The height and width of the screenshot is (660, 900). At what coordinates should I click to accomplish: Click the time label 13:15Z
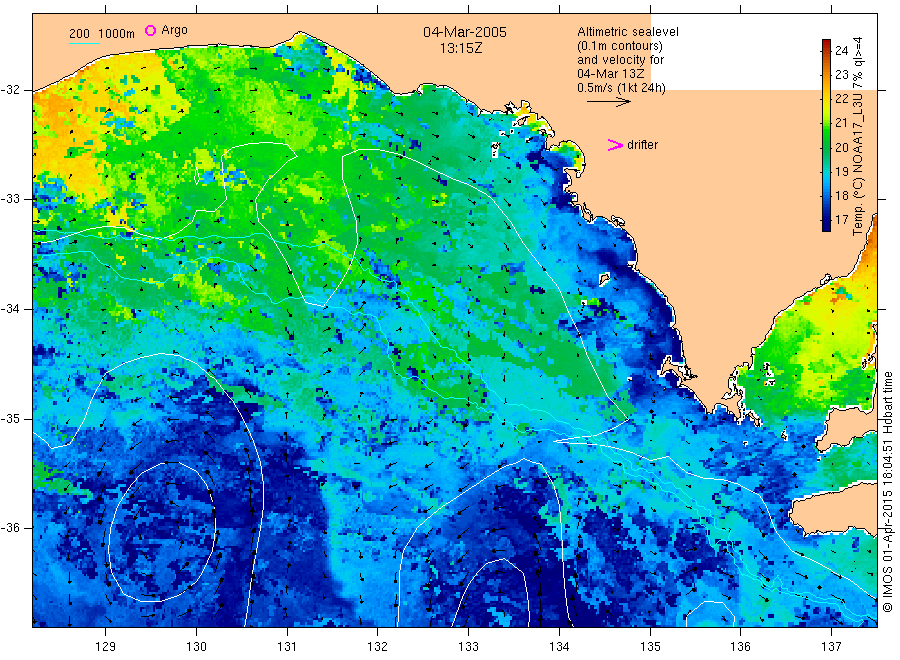[x=461, y=48]
